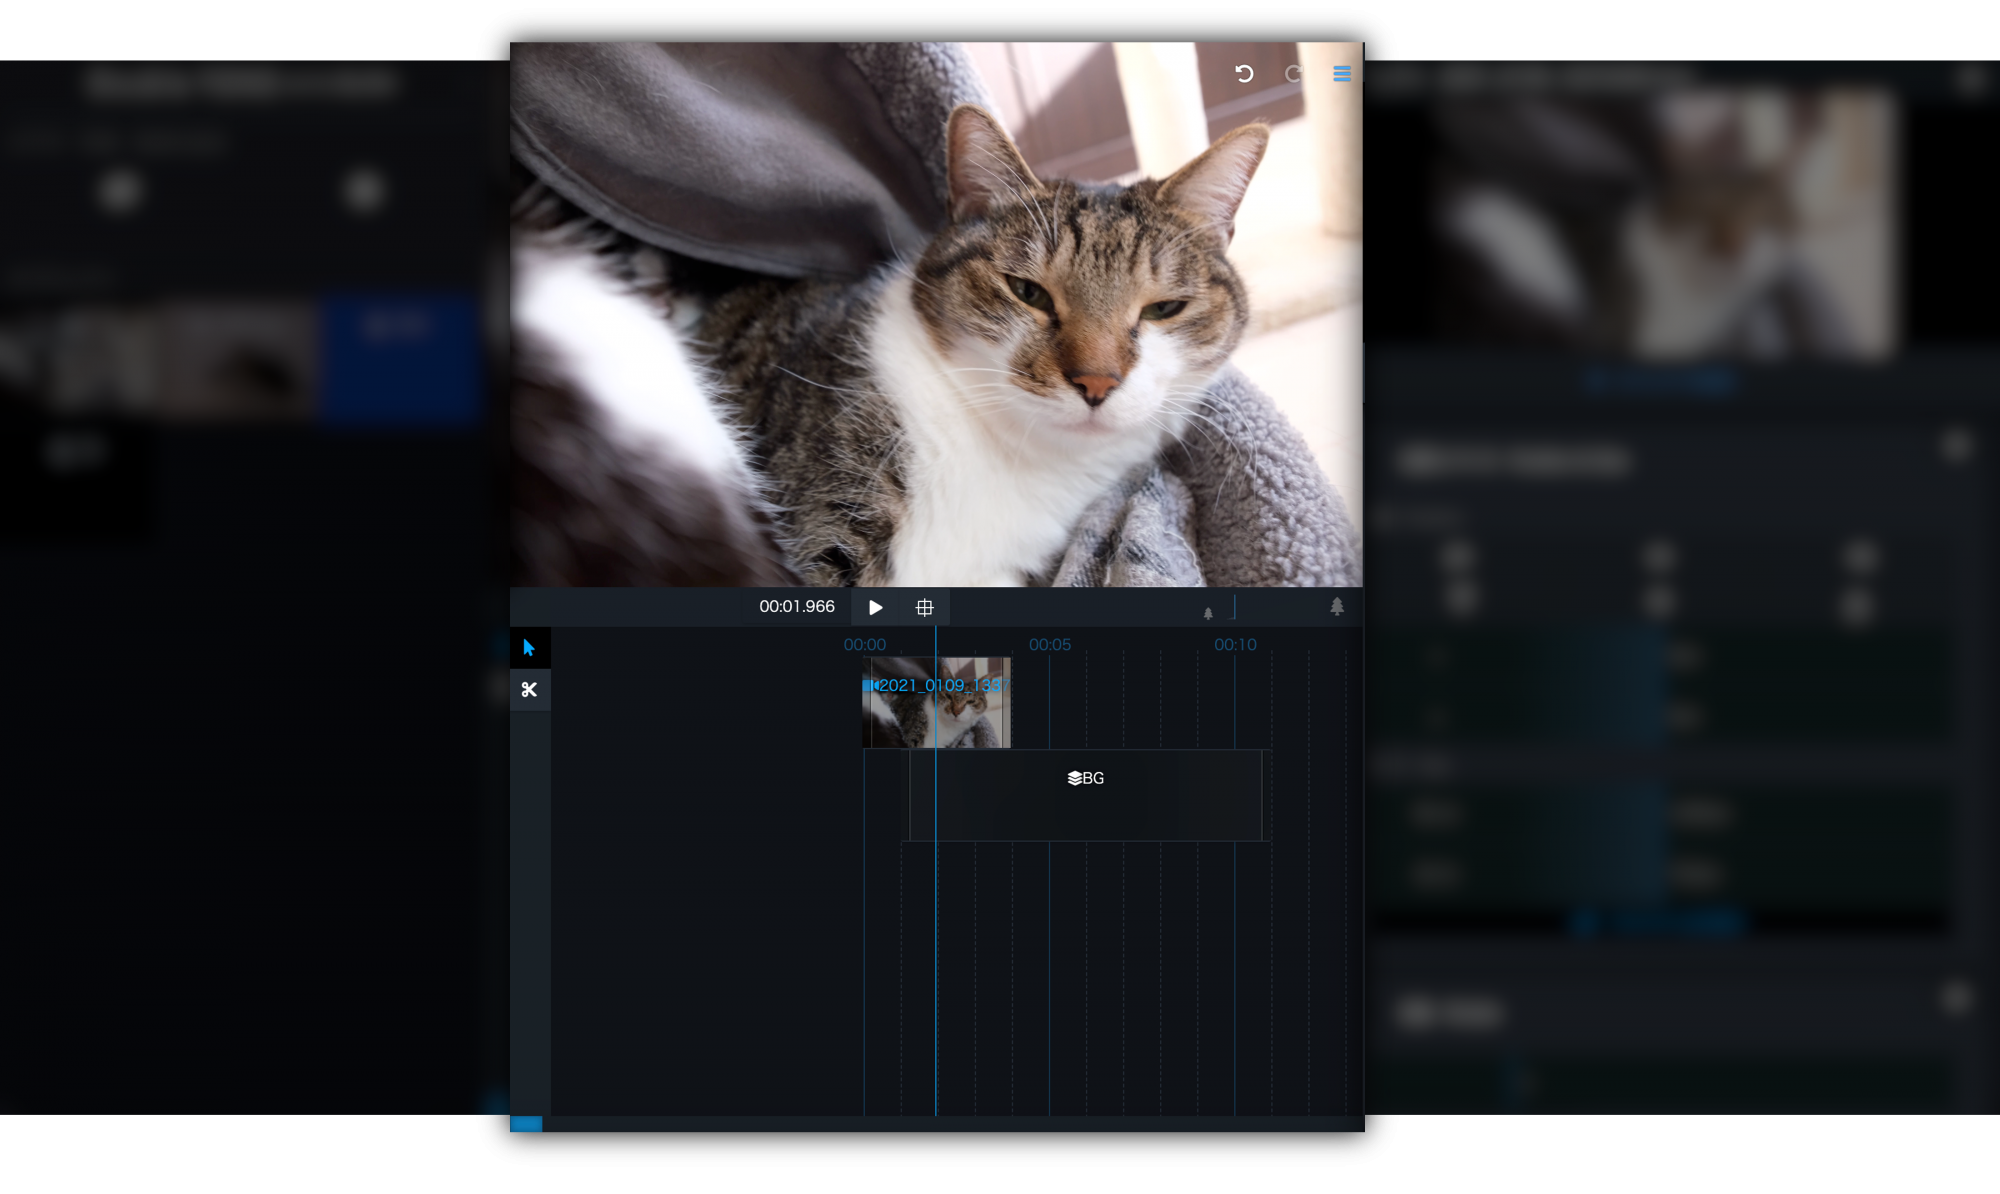
Task: Click the layers icon beside BG
Action: coord(1074,778)
